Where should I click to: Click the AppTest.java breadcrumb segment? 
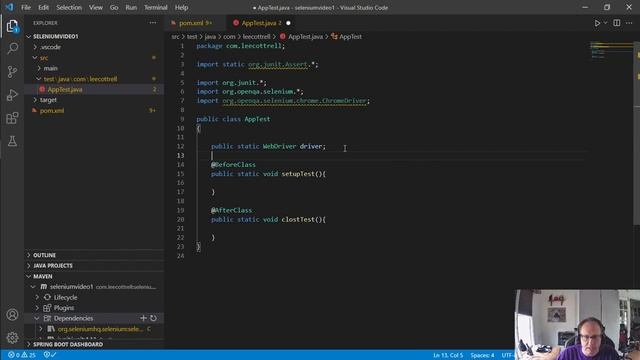(302, 37)
